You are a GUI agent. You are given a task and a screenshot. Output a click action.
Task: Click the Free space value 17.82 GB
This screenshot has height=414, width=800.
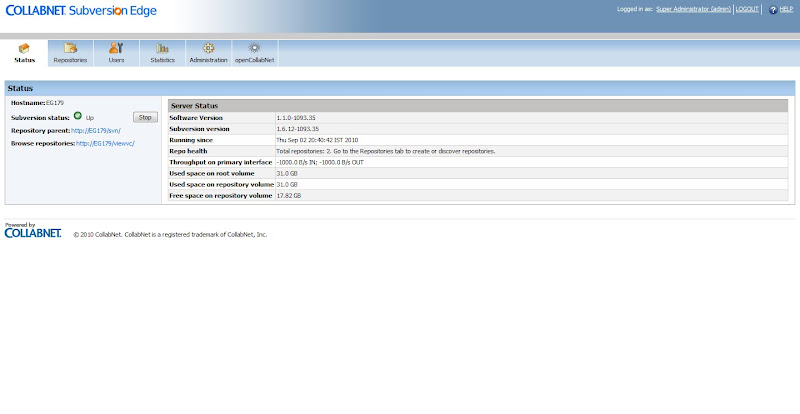(288, 196)
